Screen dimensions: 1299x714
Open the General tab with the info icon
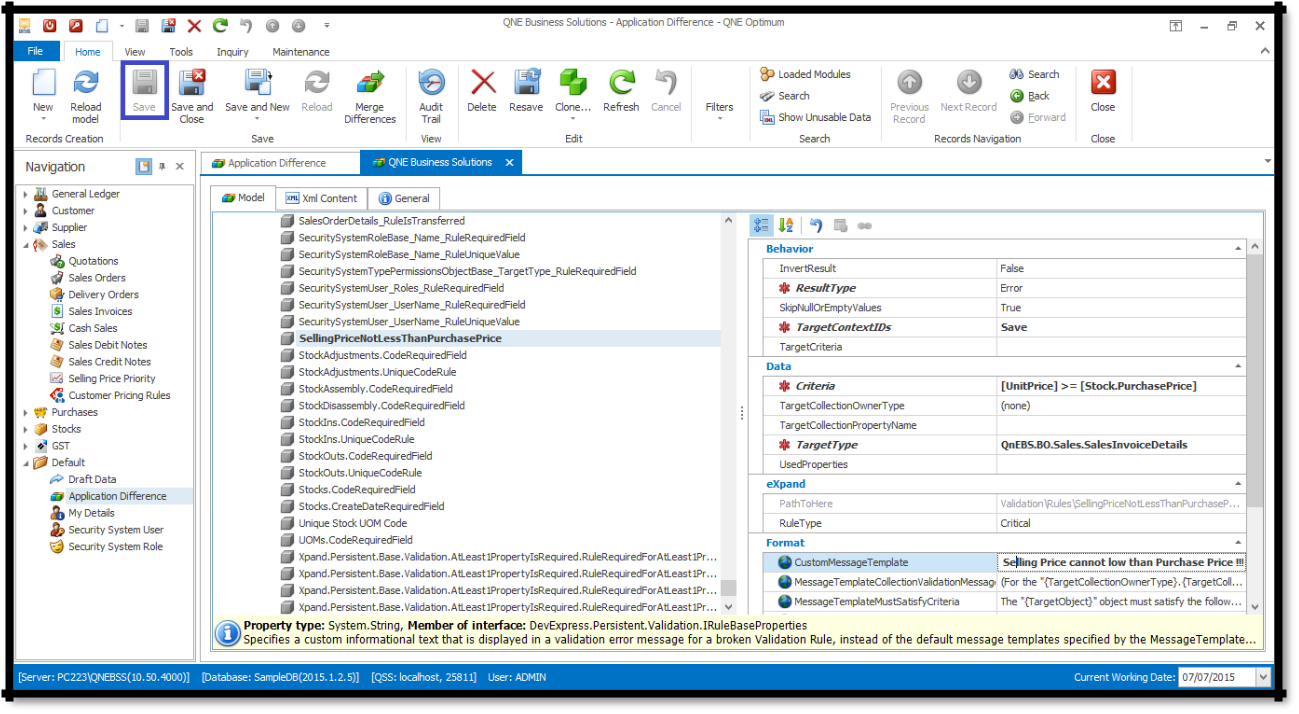coord(405,198)
